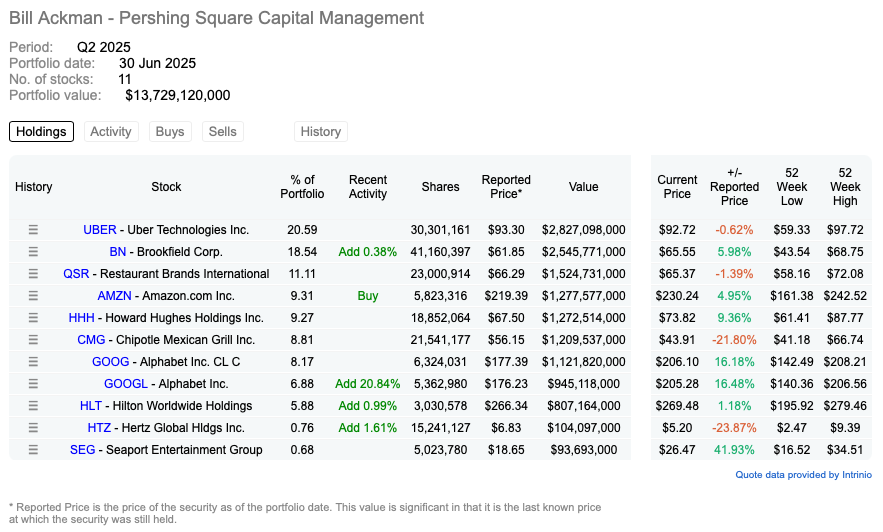Viewport: 883px width, 532px height.
Task: Sort by Reported Price header
Action: point(506,187)
